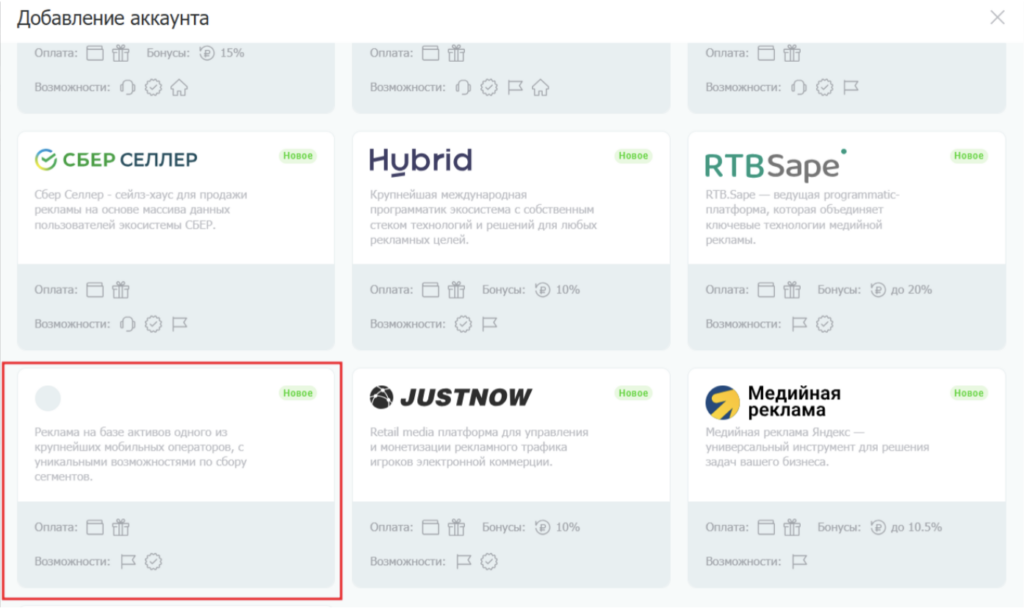
Task: Click RTB.Sape description 'ведущая programmatic-'
Action: [x=837, y=195]
